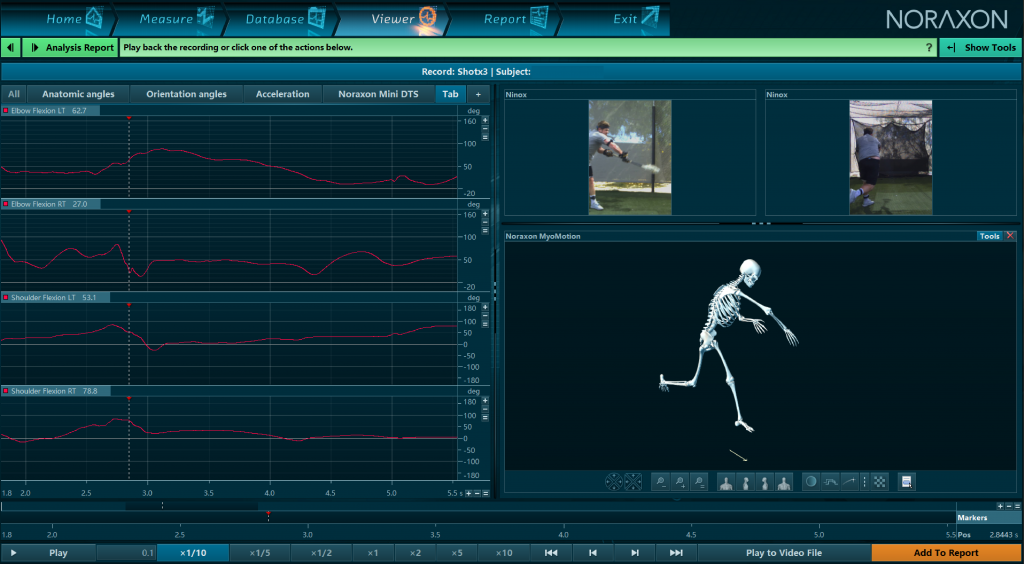
Task: Show the skeleton front view
Action: click(x=726, y=482)
